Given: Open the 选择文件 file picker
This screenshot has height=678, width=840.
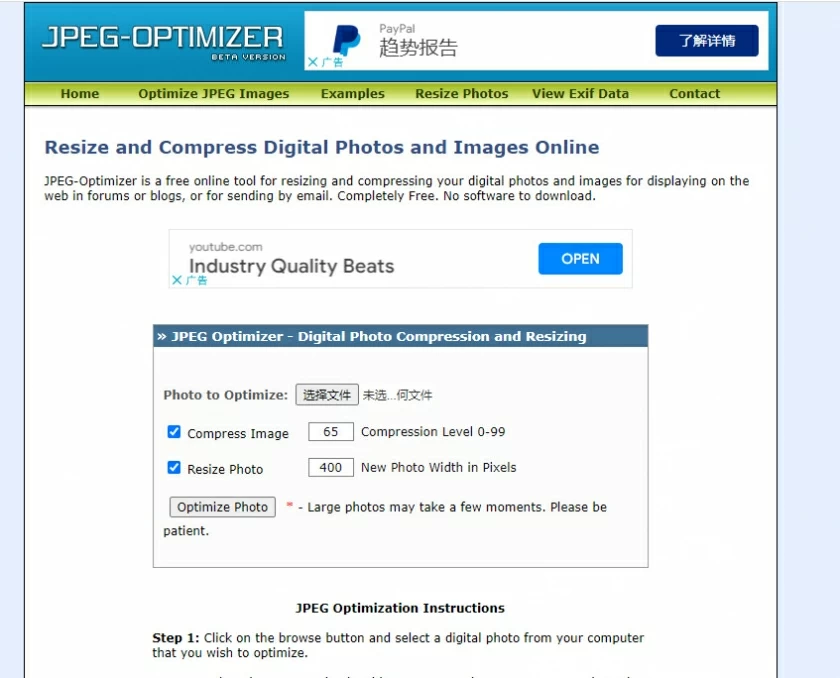Looking at the screenshot, I should click(x=326, y=394).
